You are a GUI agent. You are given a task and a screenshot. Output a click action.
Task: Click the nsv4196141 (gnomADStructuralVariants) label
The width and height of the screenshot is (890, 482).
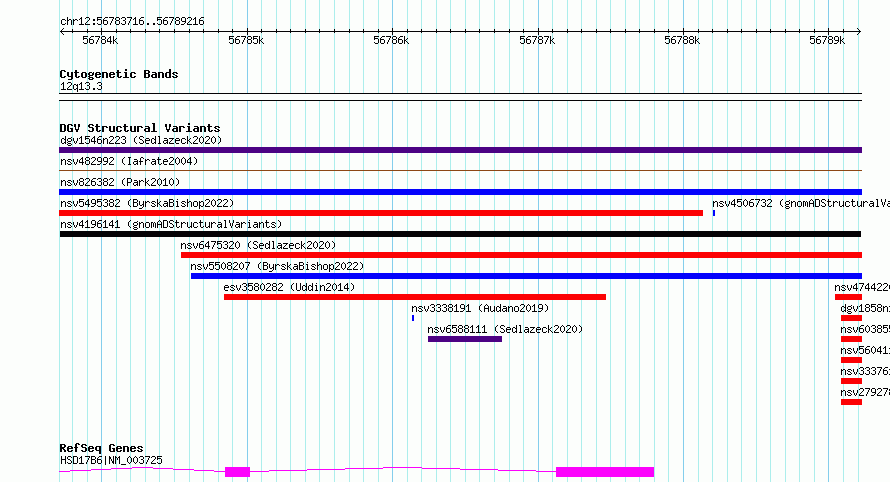(171, 224)
